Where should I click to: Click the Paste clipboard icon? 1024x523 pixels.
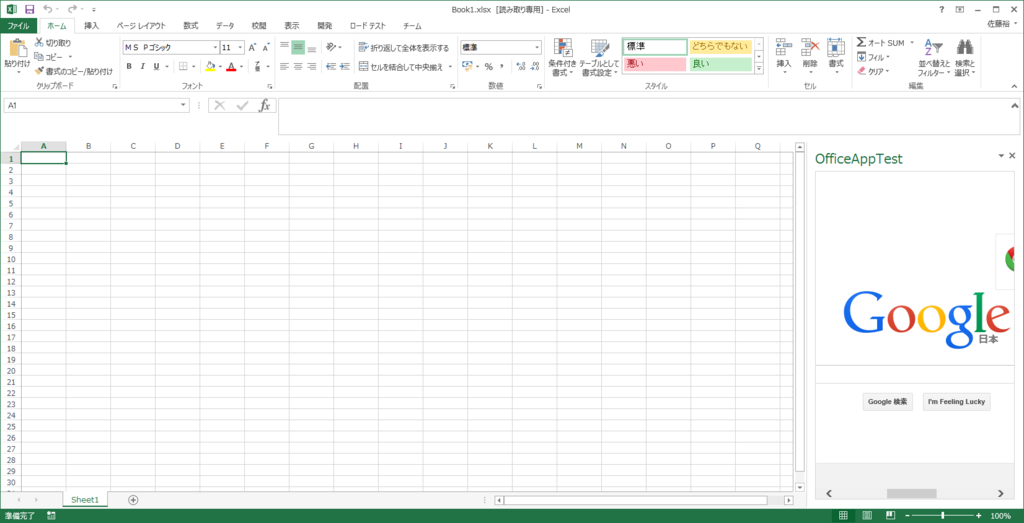18,48
